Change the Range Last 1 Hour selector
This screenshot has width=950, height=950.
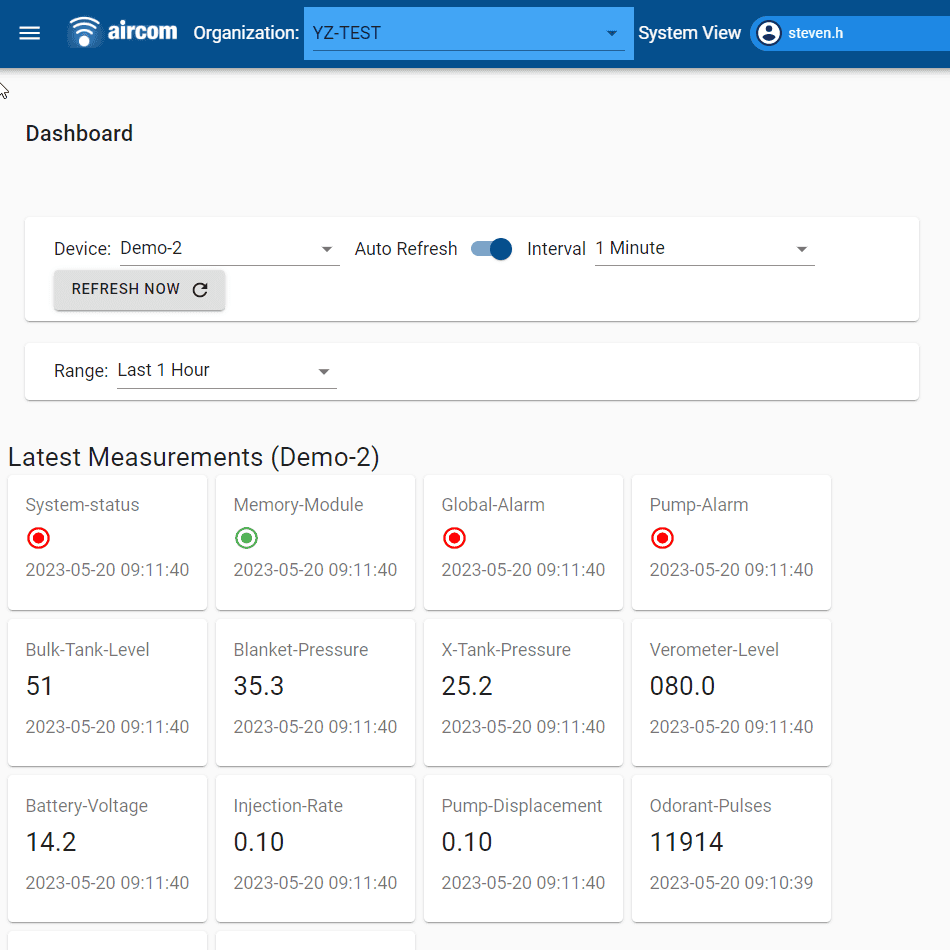tap(225, 371)
